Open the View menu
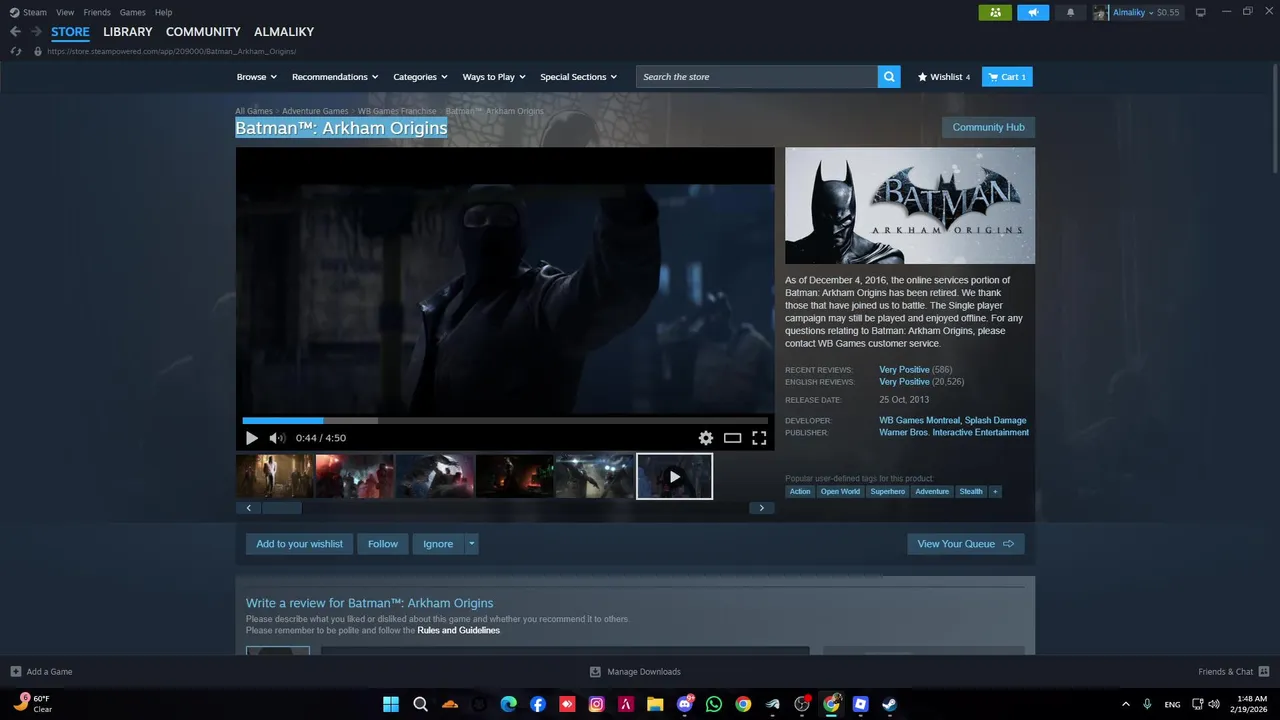Image resolution: width=1280 pixels, height=720 pixels. 65,12
